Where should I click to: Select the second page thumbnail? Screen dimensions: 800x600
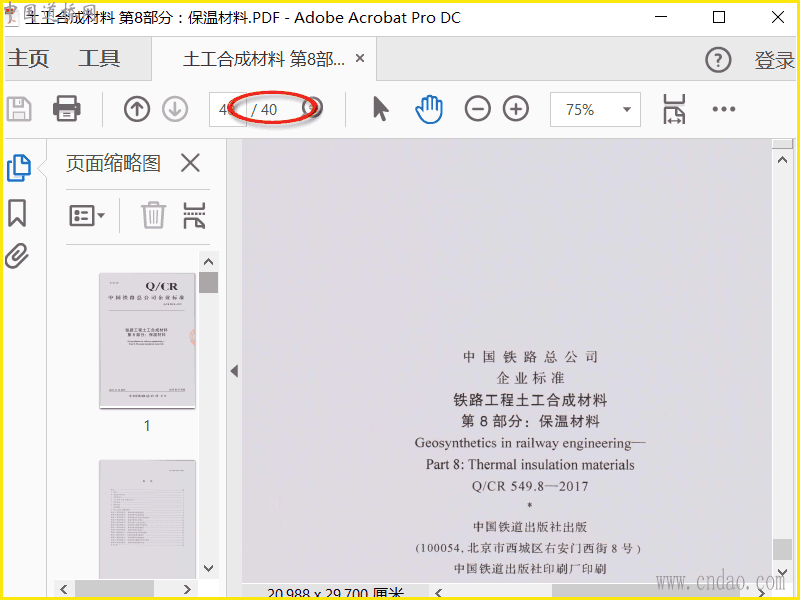pos(147,519)
